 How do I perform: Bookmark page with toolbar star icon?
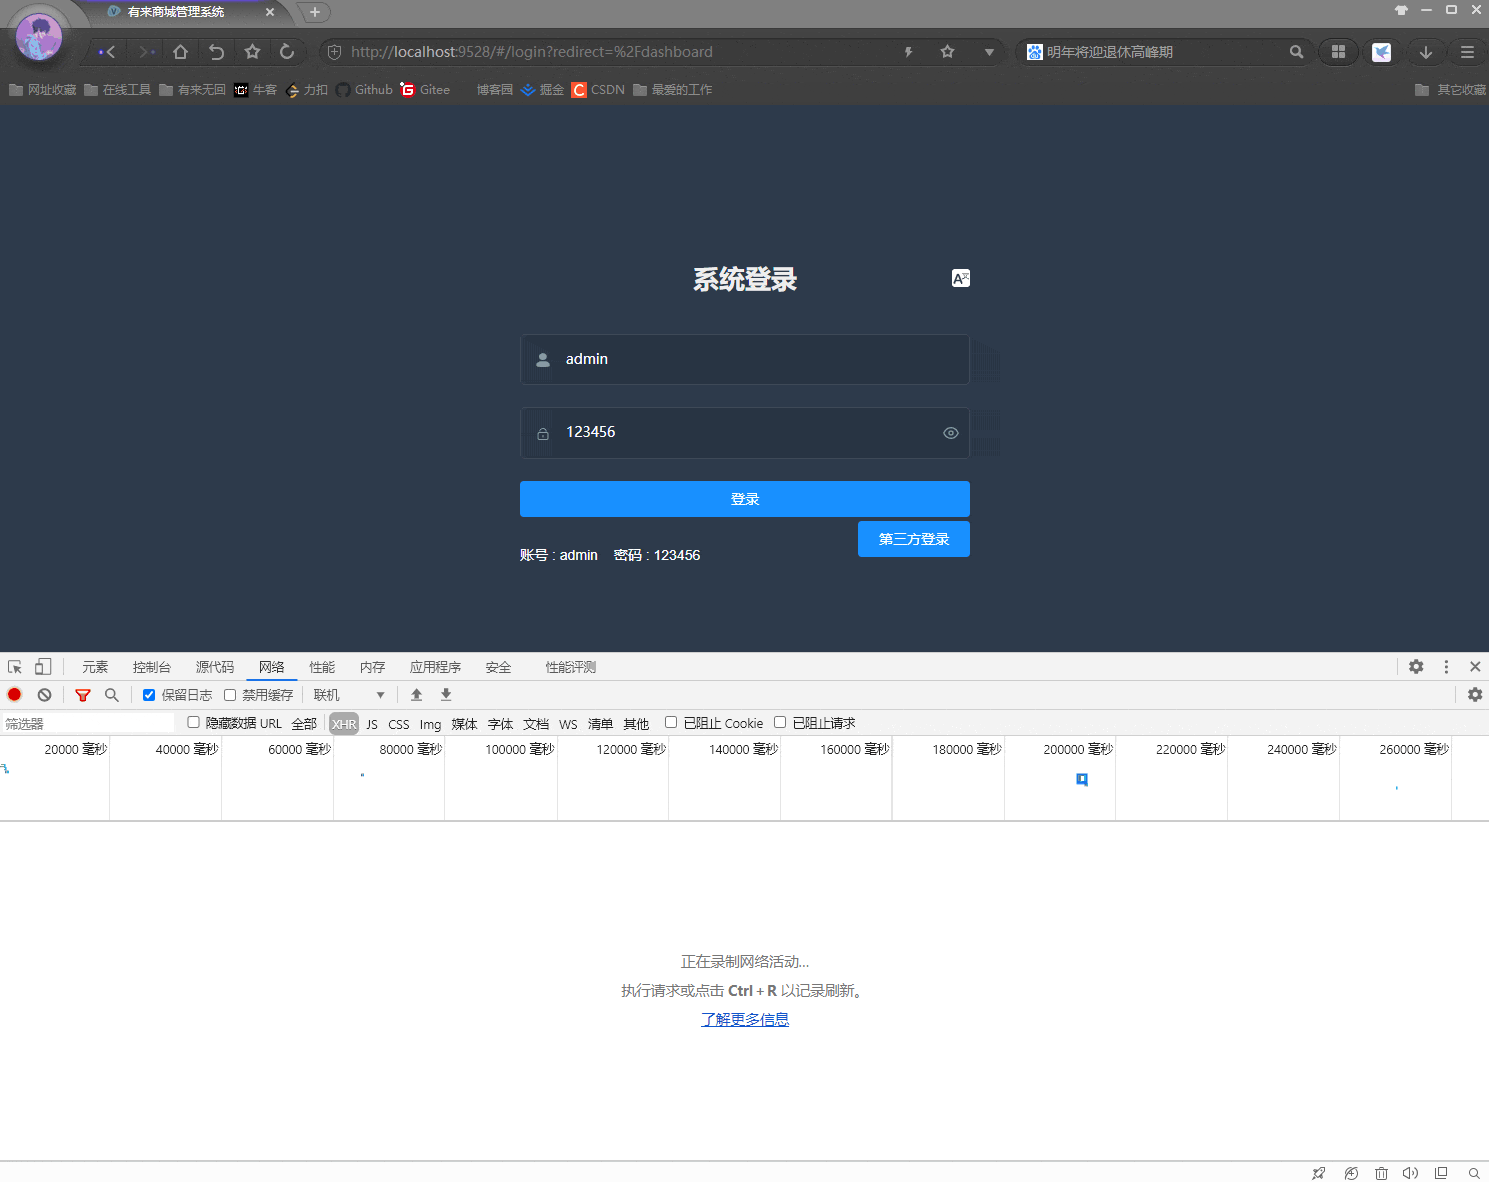[252, 52]
